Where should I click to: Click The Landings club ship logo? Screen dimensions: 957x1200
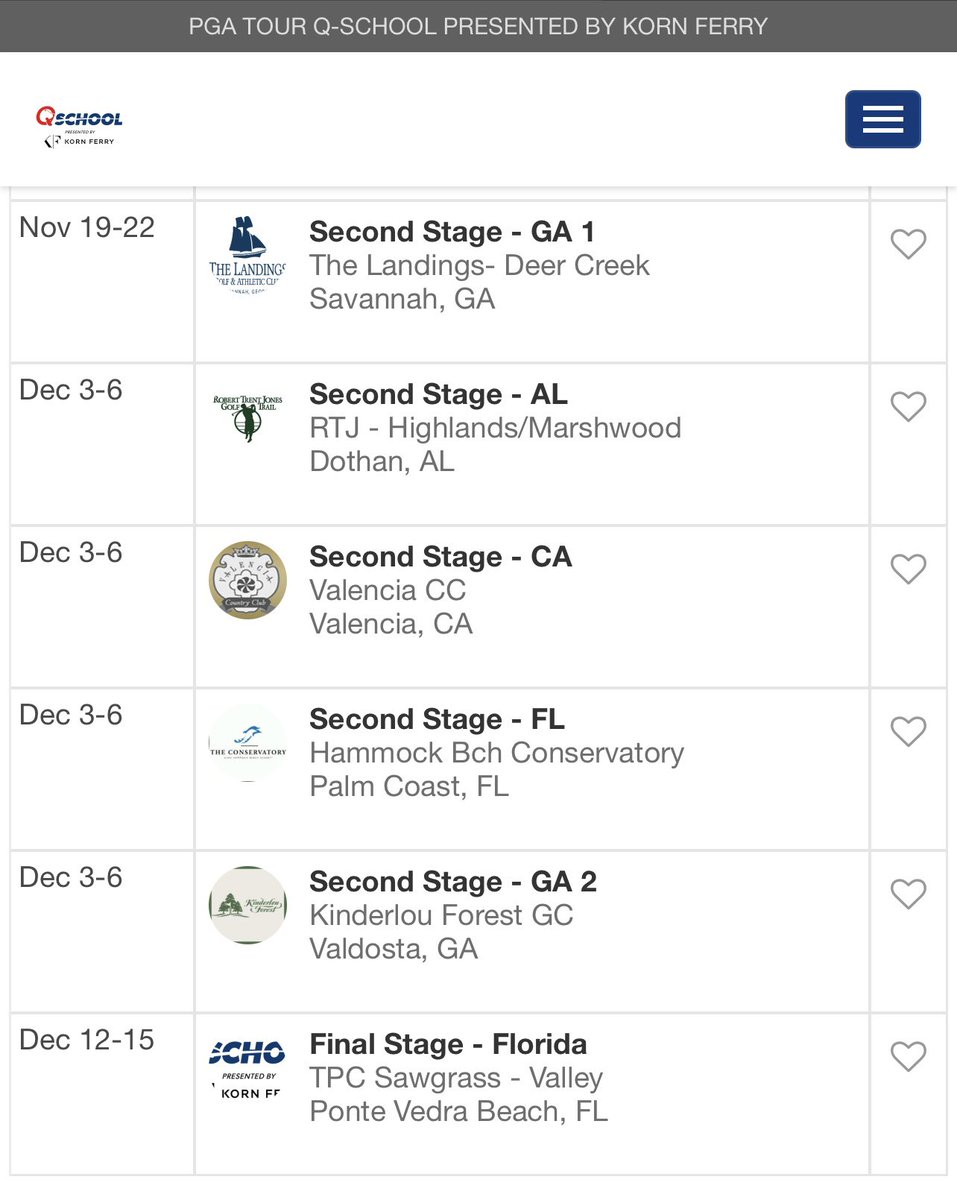(248, 254)
